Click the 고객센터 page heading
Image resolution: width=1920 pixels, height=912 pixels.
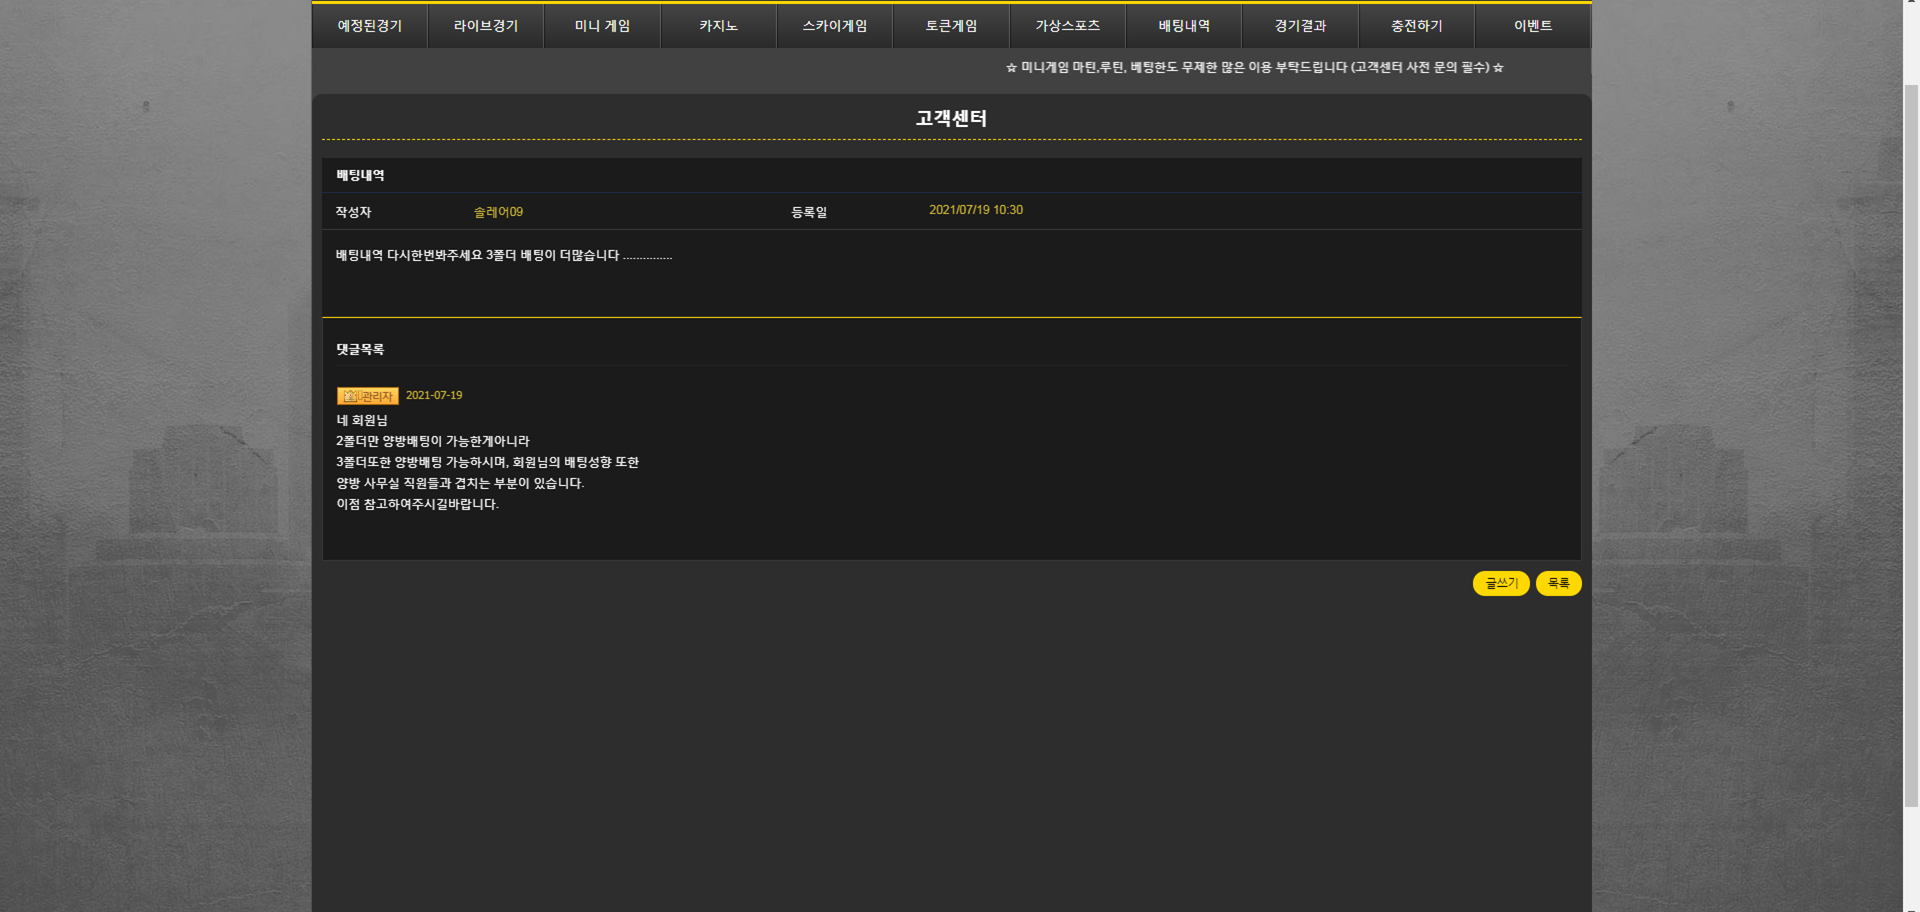click(x=951, y=118)
